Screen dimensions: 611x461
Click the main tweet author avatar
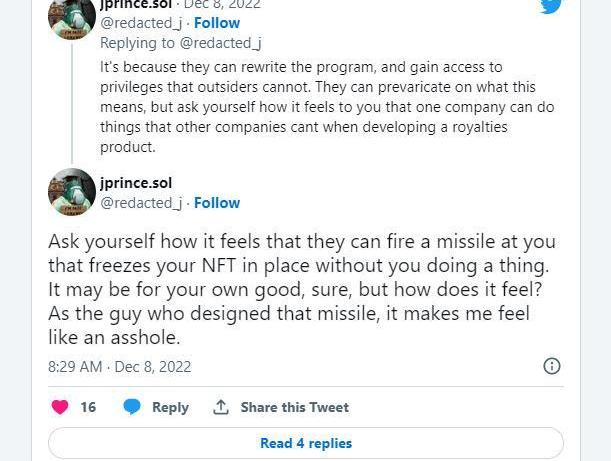pos(72,192)
